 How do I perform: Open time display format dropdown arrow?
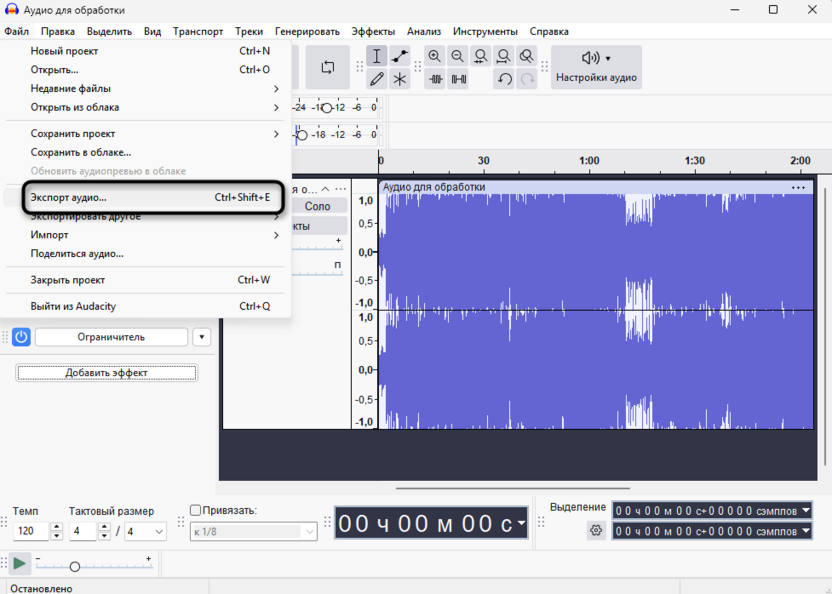pyautogui.click(x=521, y=523)
